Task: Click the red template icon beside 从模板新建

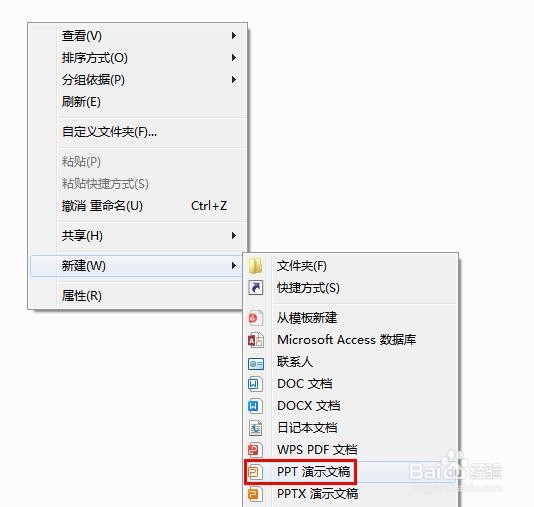Action: coord(255,318)
